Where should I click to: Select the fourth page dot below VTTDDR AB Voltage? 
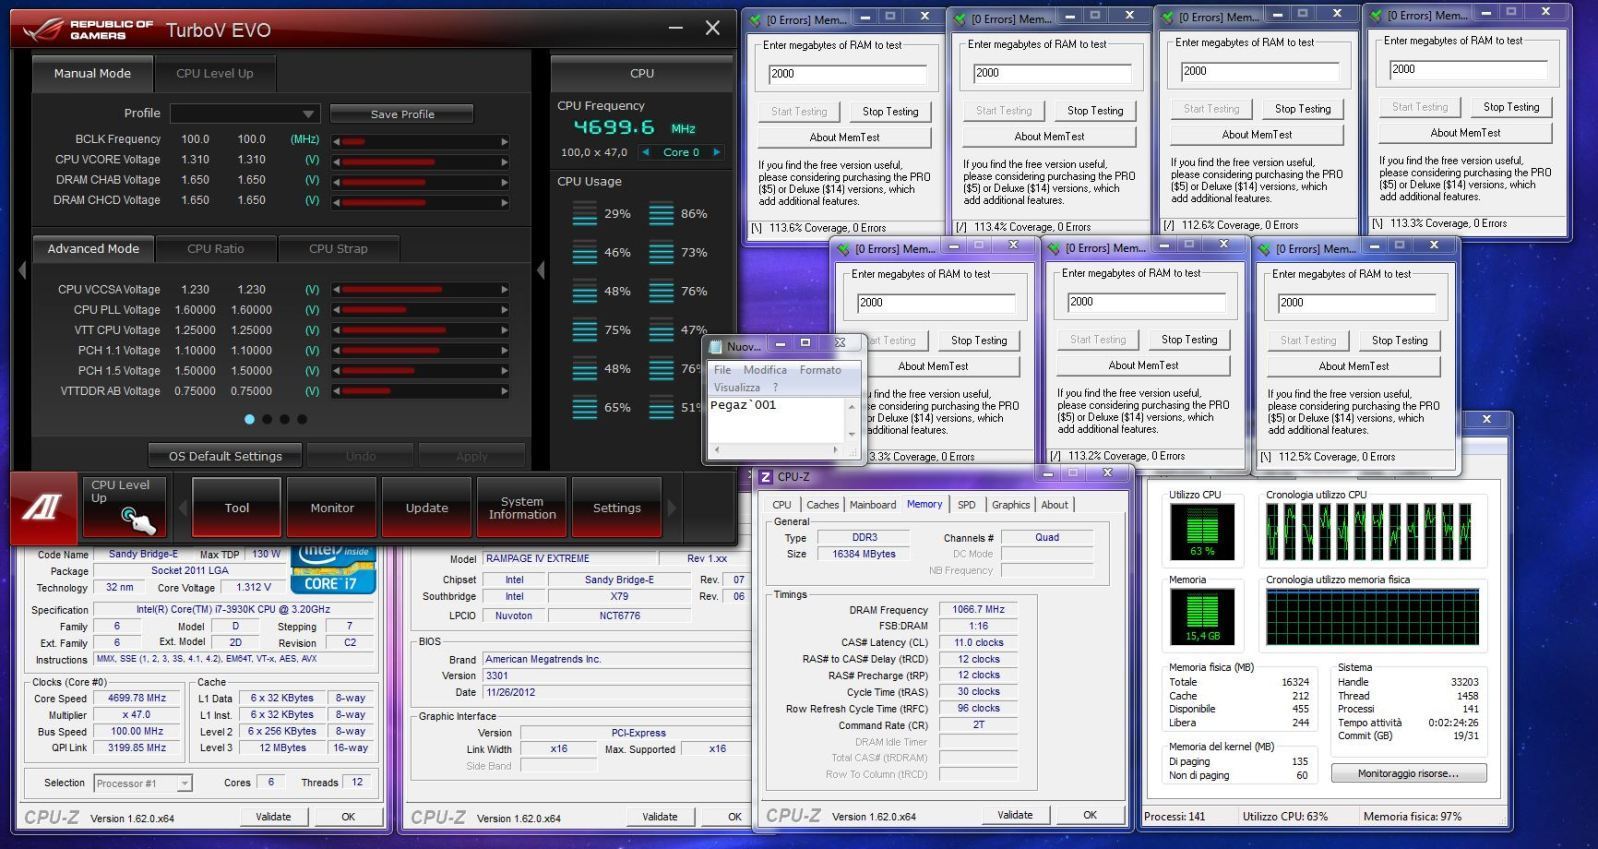pos(302,419)
